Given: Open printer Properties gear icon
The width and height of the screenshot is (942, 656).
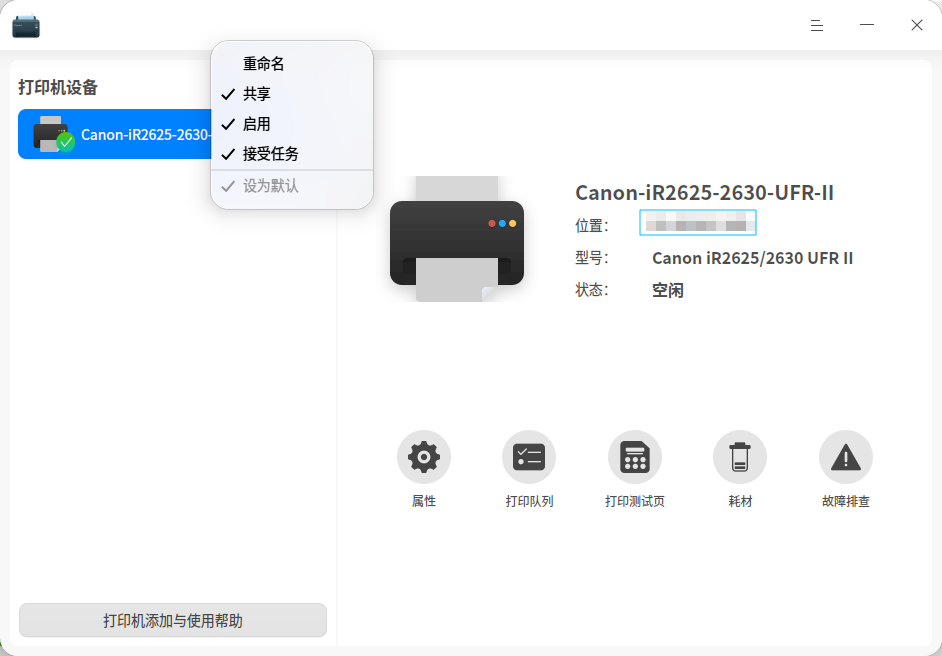Looking at the screenshot, I should click(x=424, y=457).
